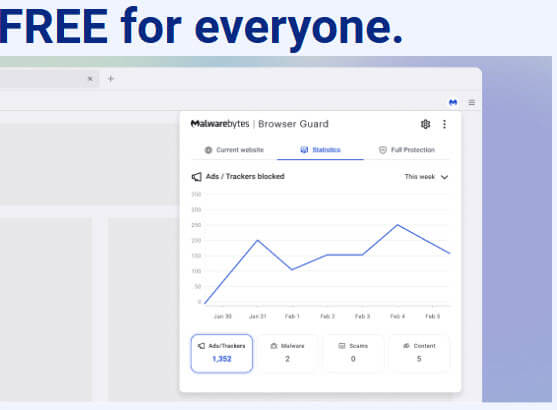Switch to the Current website tab
The width and height of the screenshot is (557, 410).
click(234, 150)
